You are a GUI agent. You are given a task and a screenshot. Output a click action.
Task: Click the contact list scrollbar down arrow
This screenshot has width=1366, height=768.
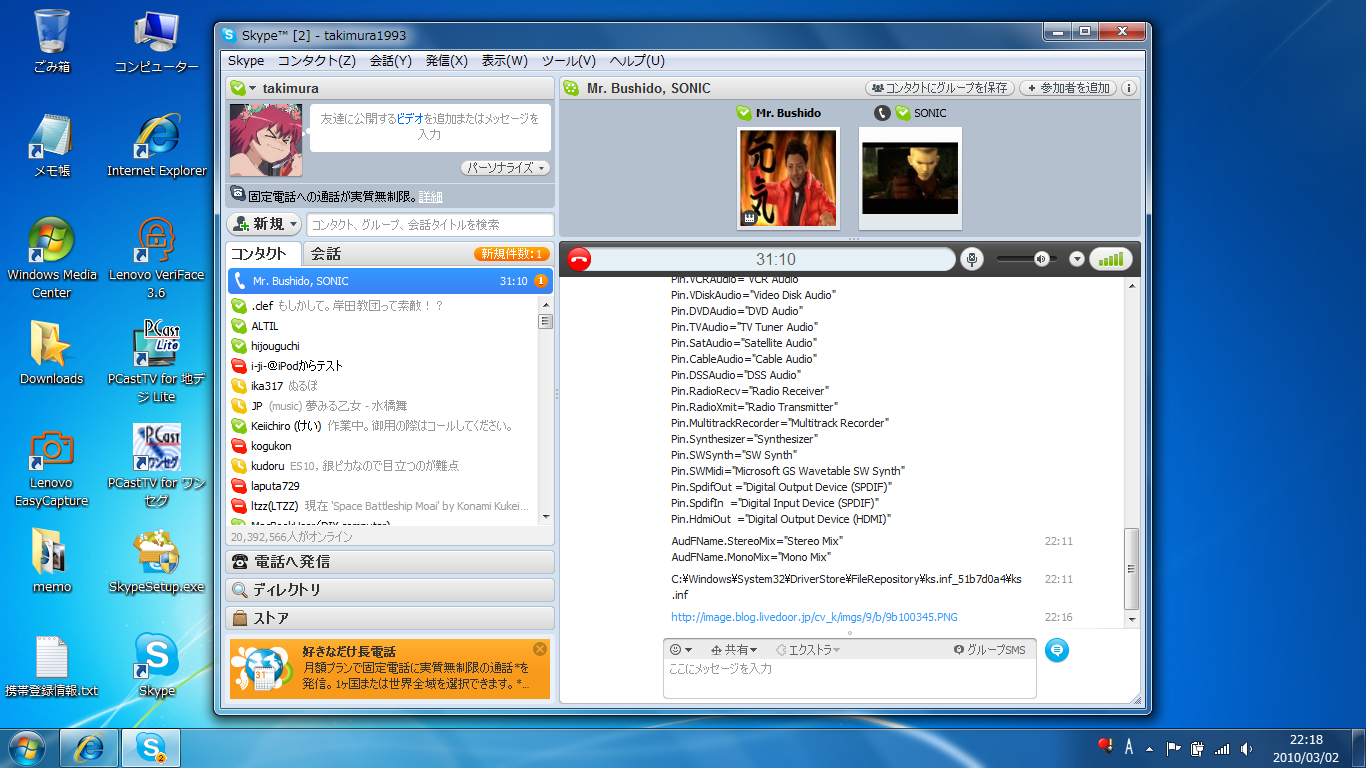pos(546,517)
